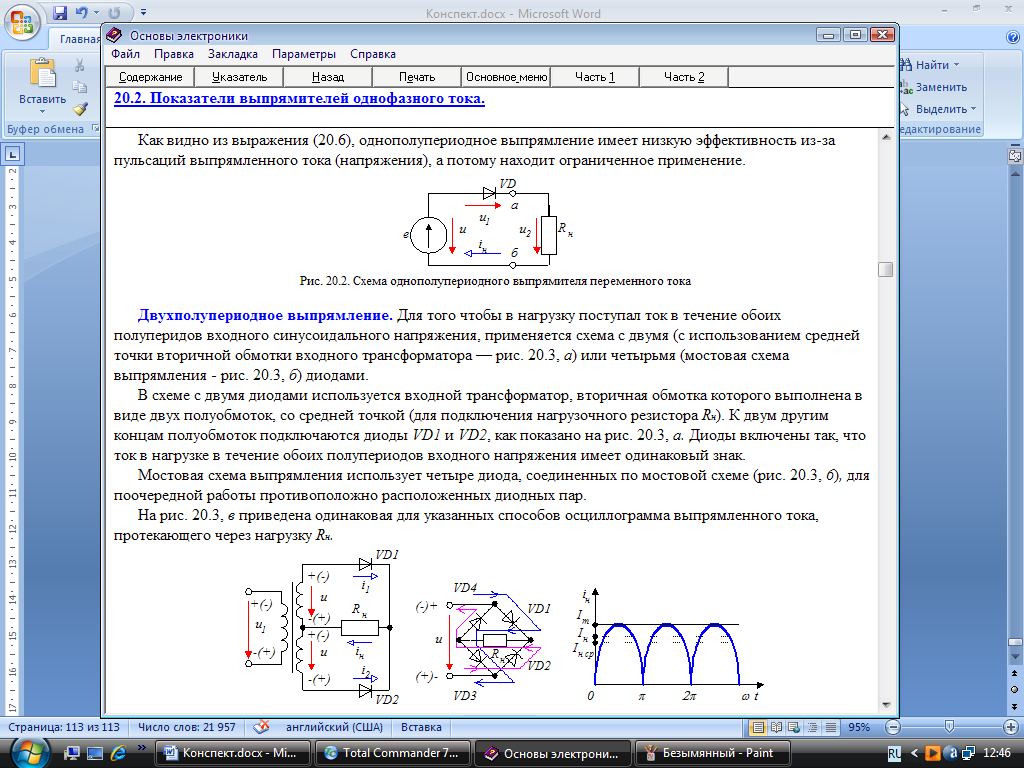Click the zoom out minus button
Screen dimensions: 1024x768
(893, 727)
